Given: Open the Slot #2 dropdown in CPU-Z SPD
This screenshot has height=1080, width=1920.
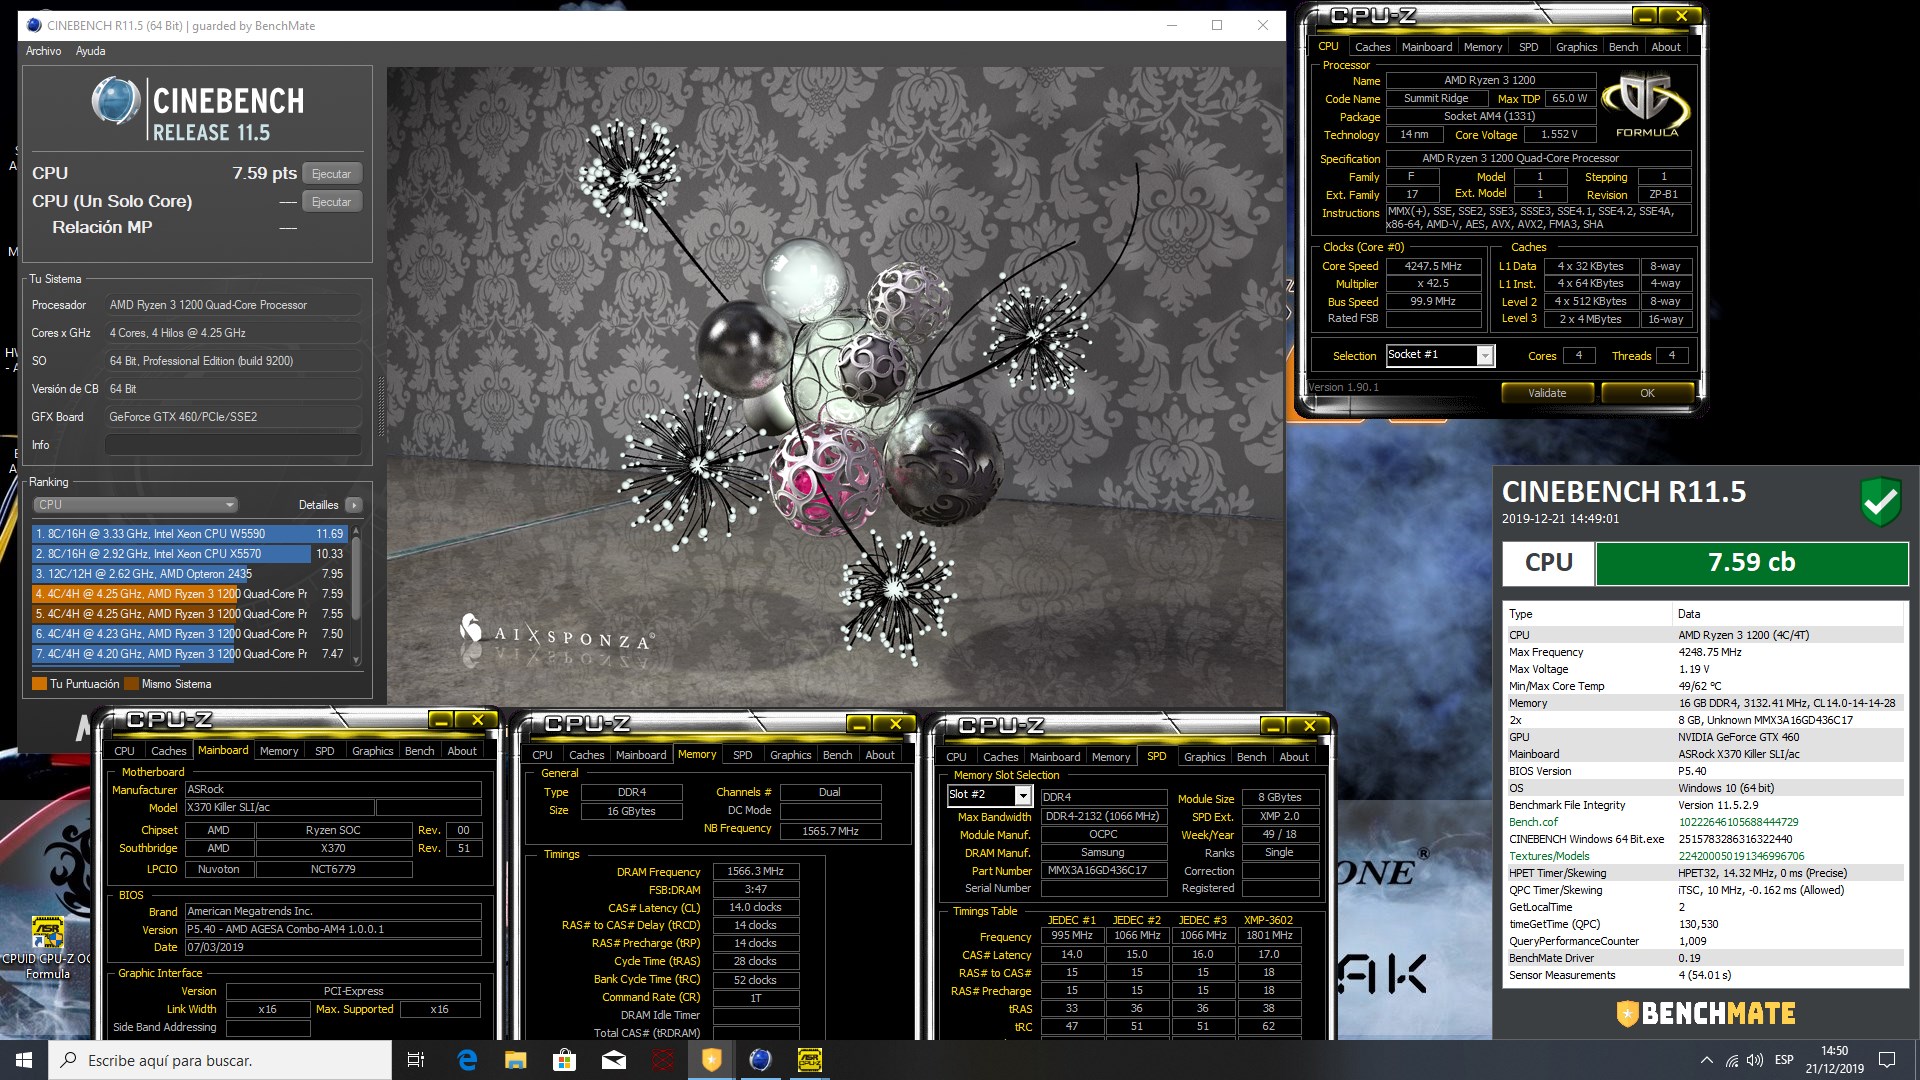Looking at the screenshot, I should [988, 795].
